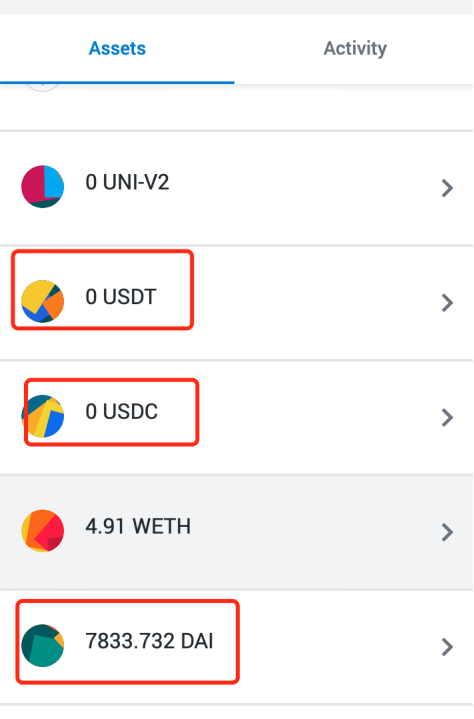Expand UNI-V2 details via its chevron arrow

tap(447, 188)
